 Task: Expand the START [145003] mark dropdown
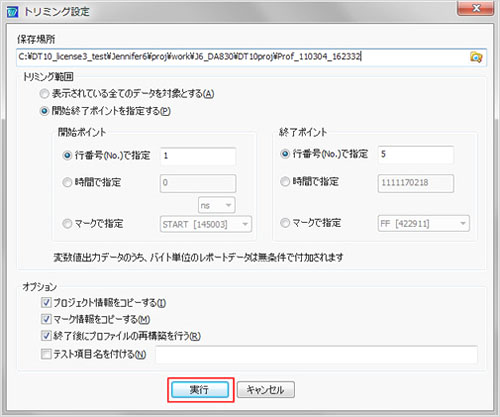tap(206, 224)
